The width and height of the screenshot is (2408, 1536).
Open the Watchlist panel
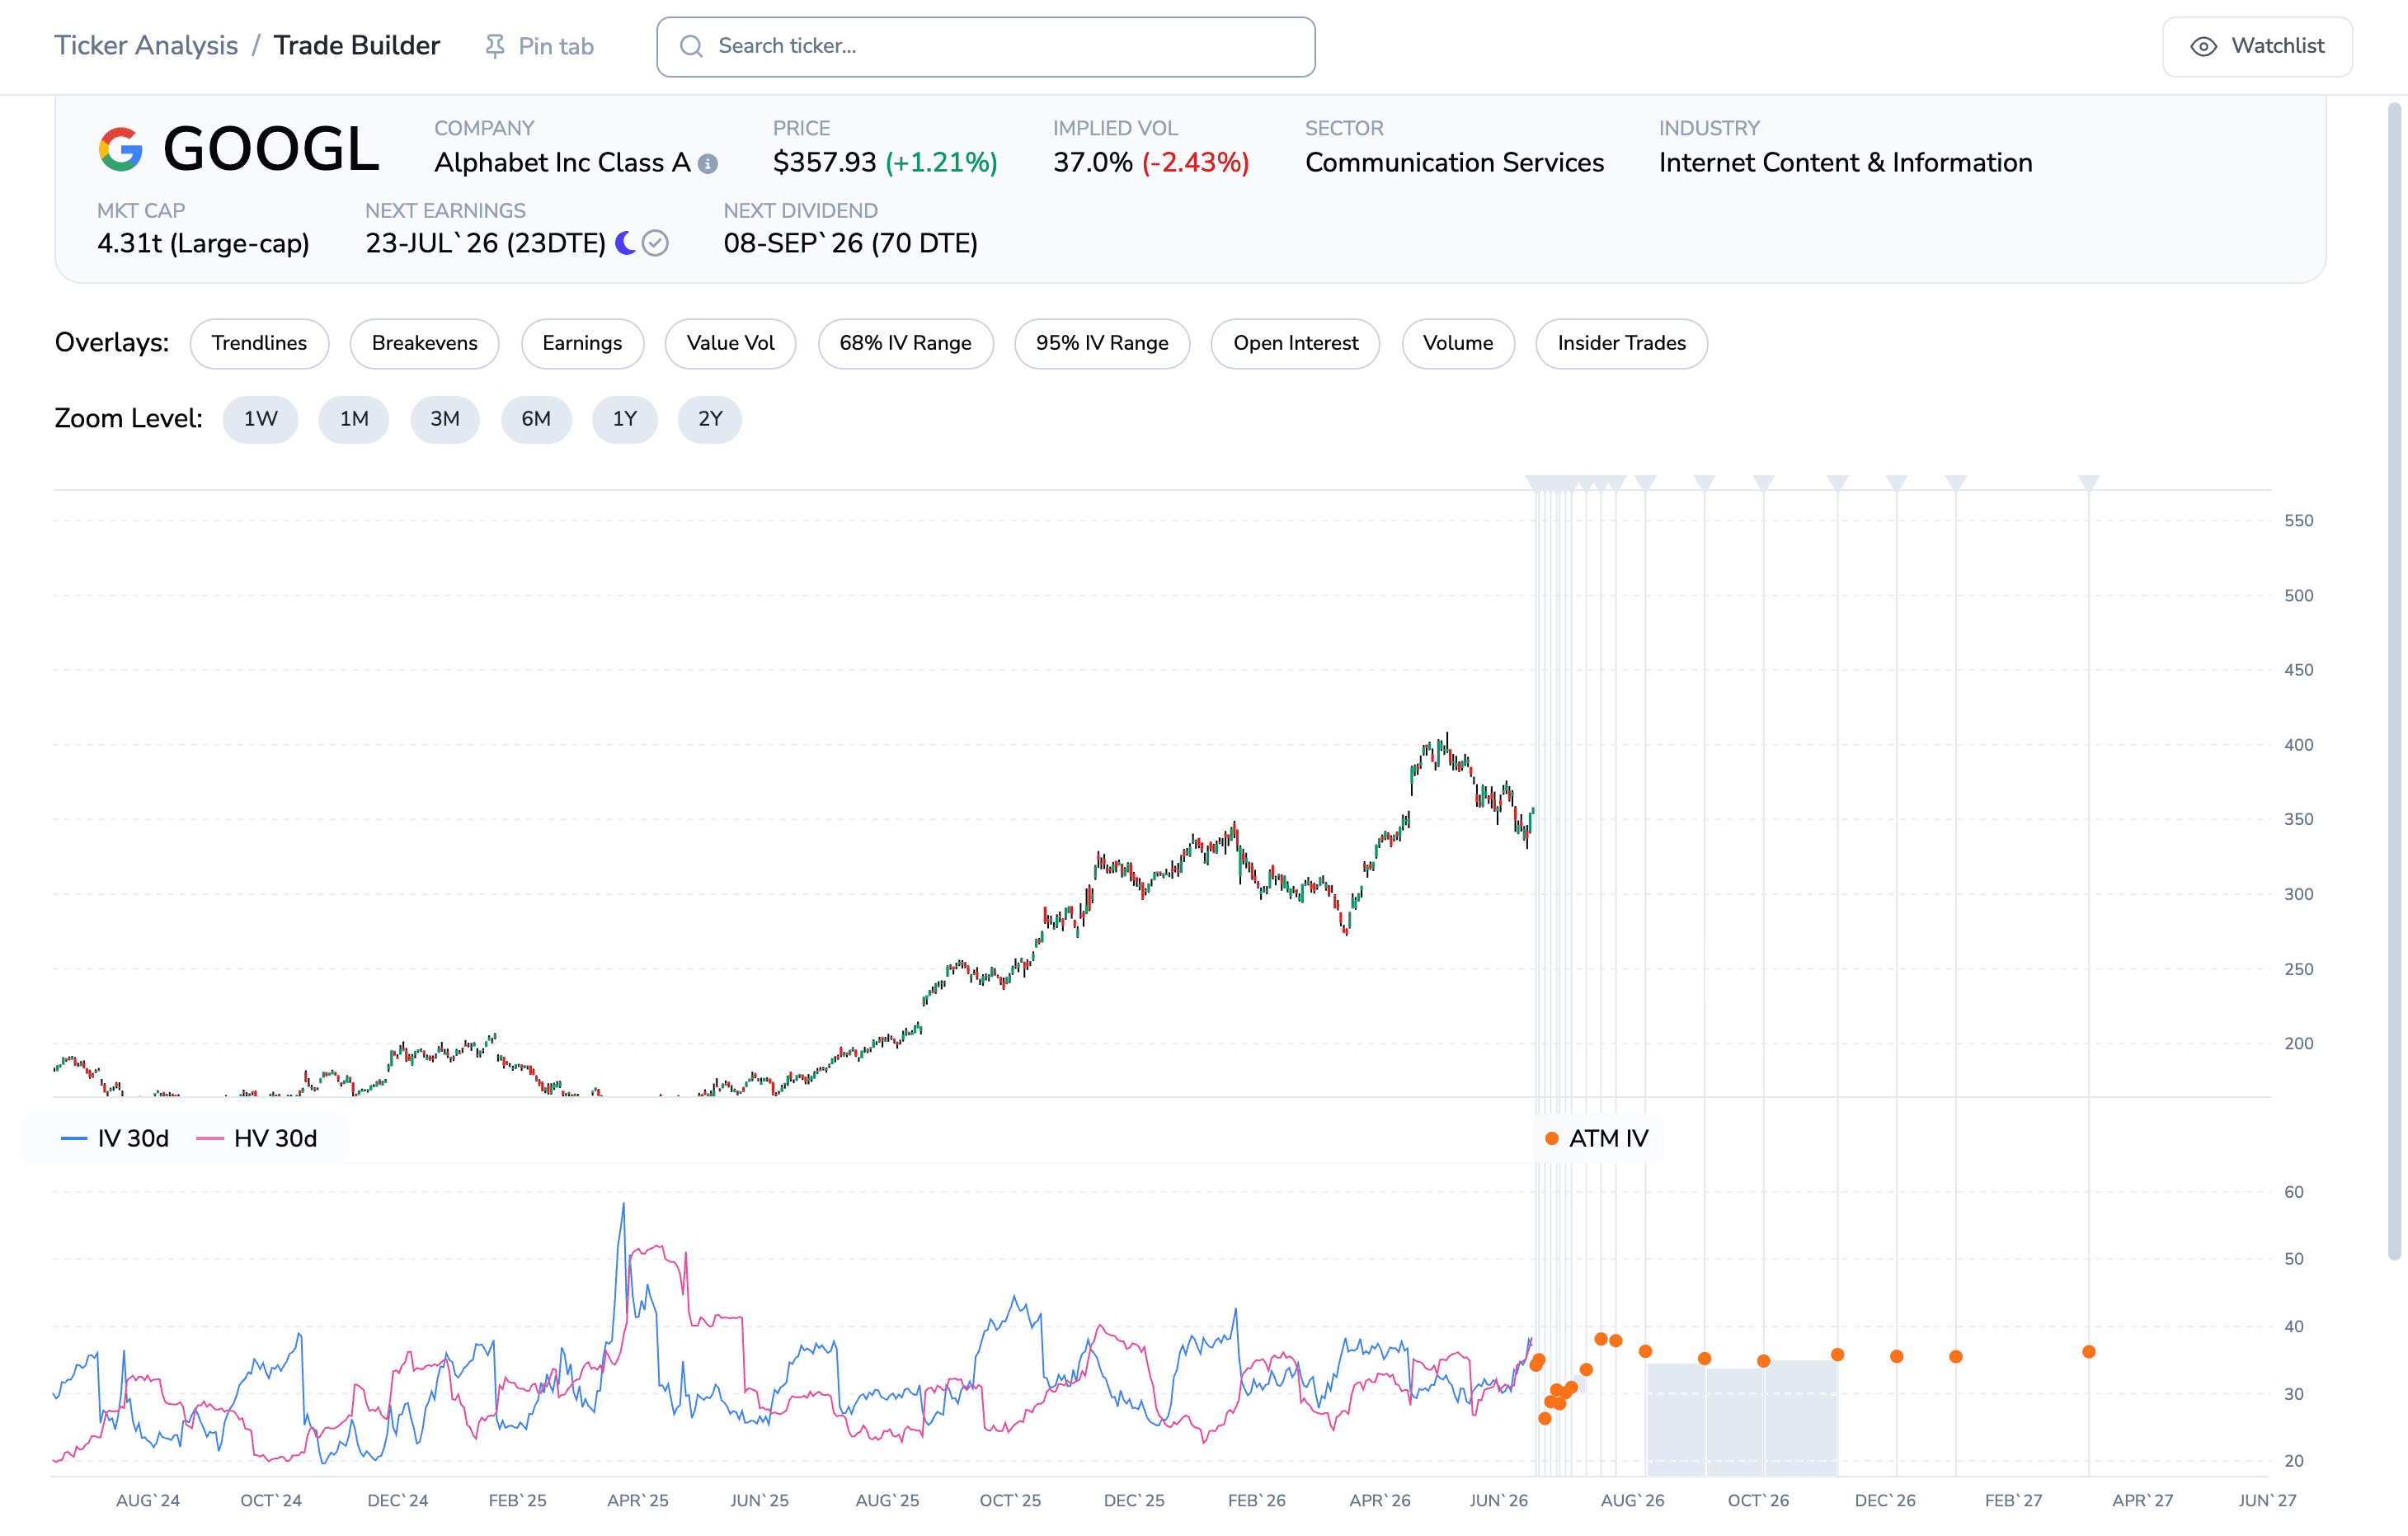tap(2257, 46)
